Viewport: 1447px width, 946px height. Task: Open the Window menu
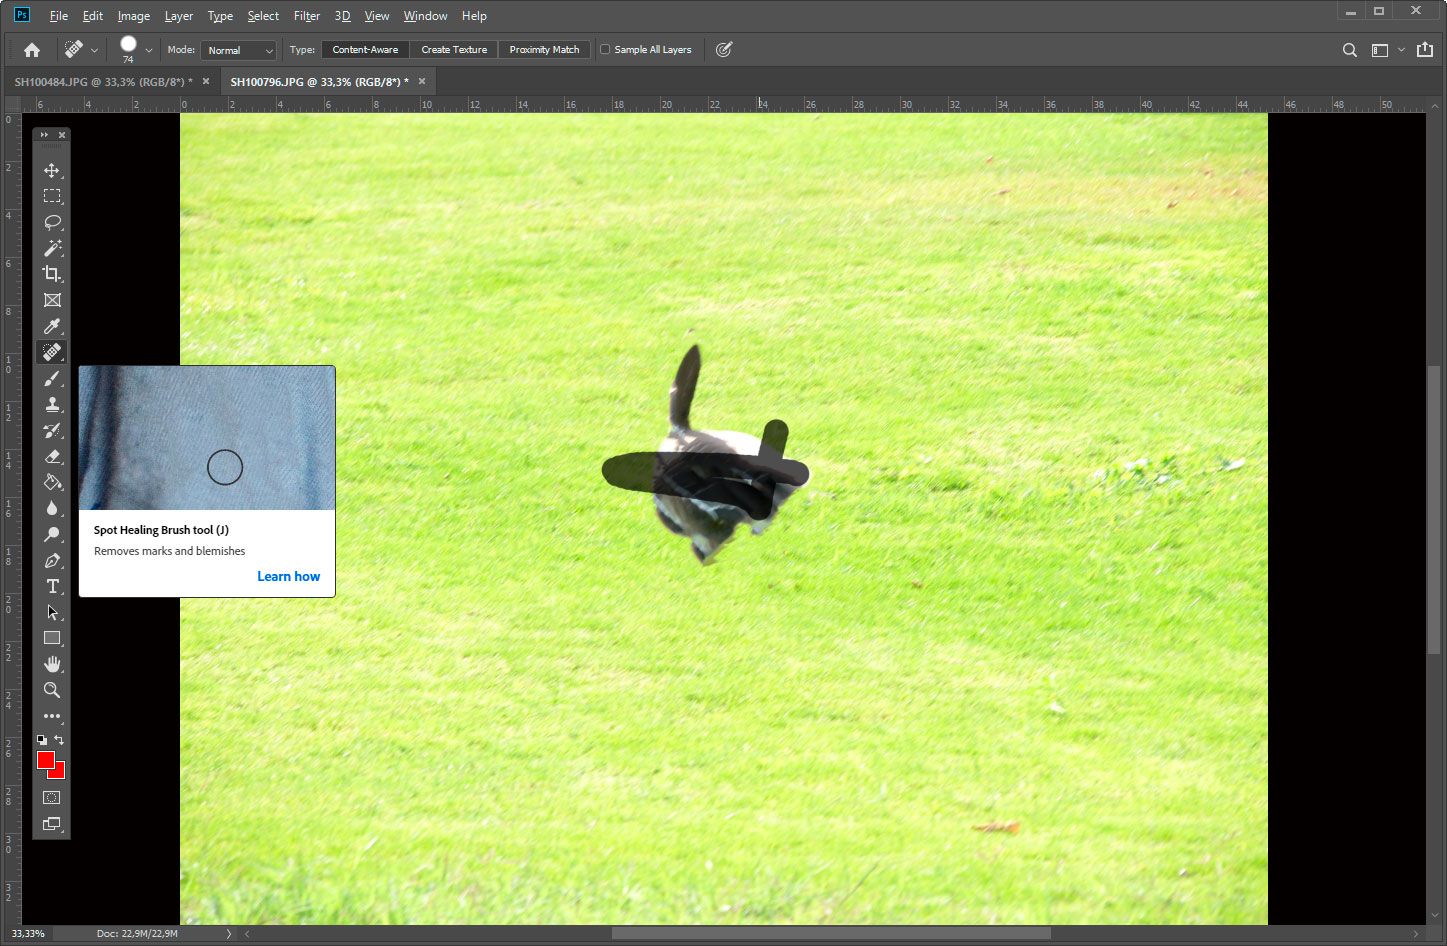point(425,16)
